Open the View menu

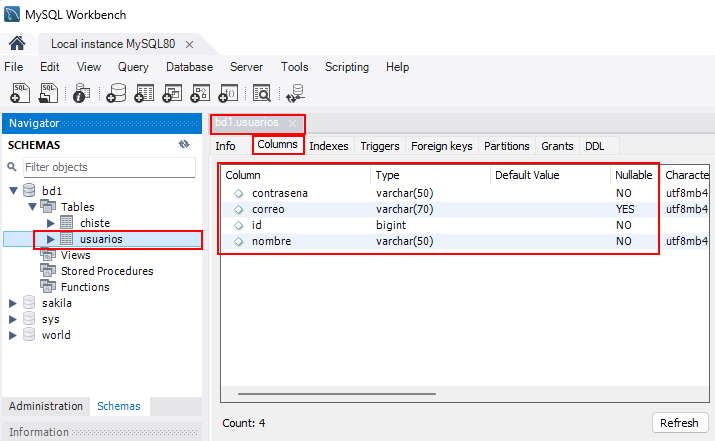(89, 67)
